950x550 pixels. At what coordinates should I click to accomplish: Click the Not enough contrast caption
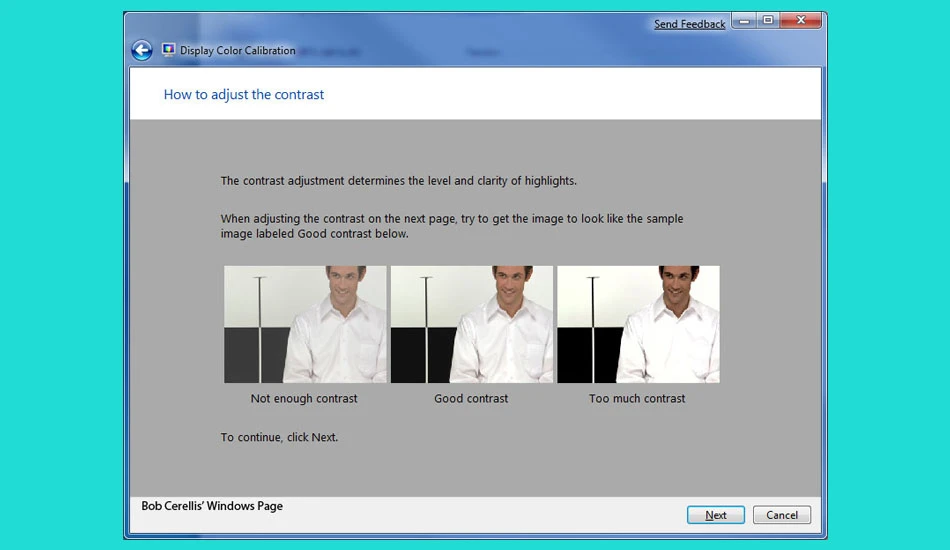(304, 399)
